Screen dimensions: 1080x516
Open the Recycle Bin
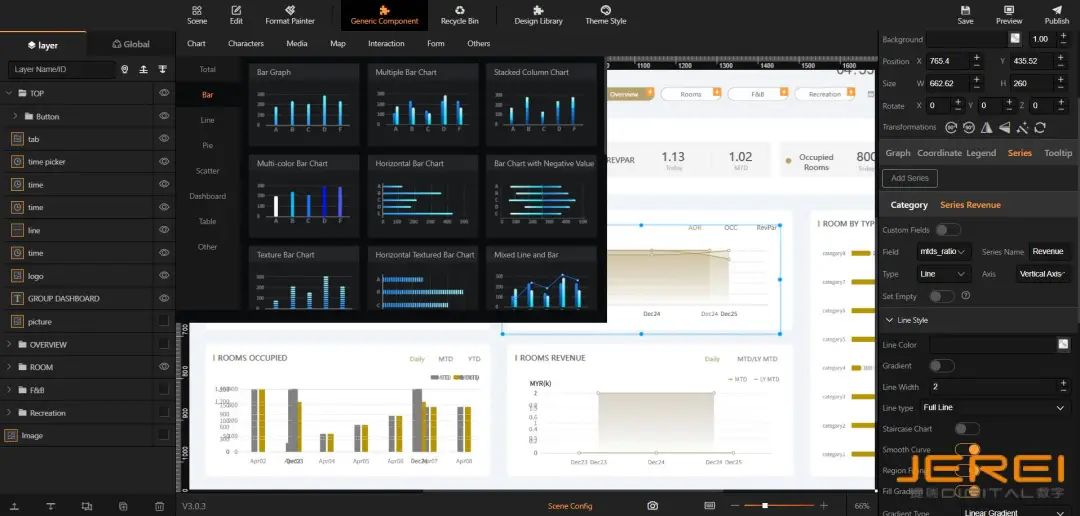point(459,14)
